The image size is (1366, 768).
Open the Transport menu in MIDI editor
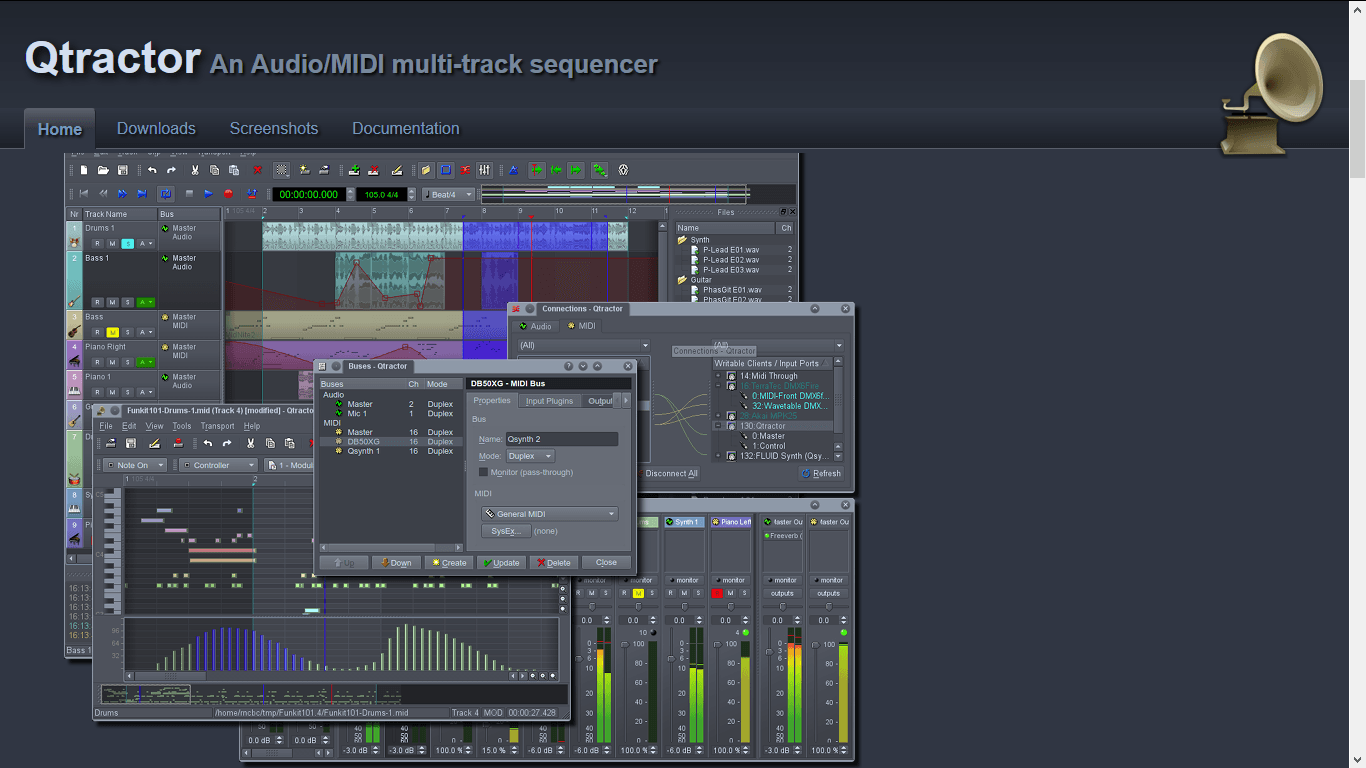[218, 426]
